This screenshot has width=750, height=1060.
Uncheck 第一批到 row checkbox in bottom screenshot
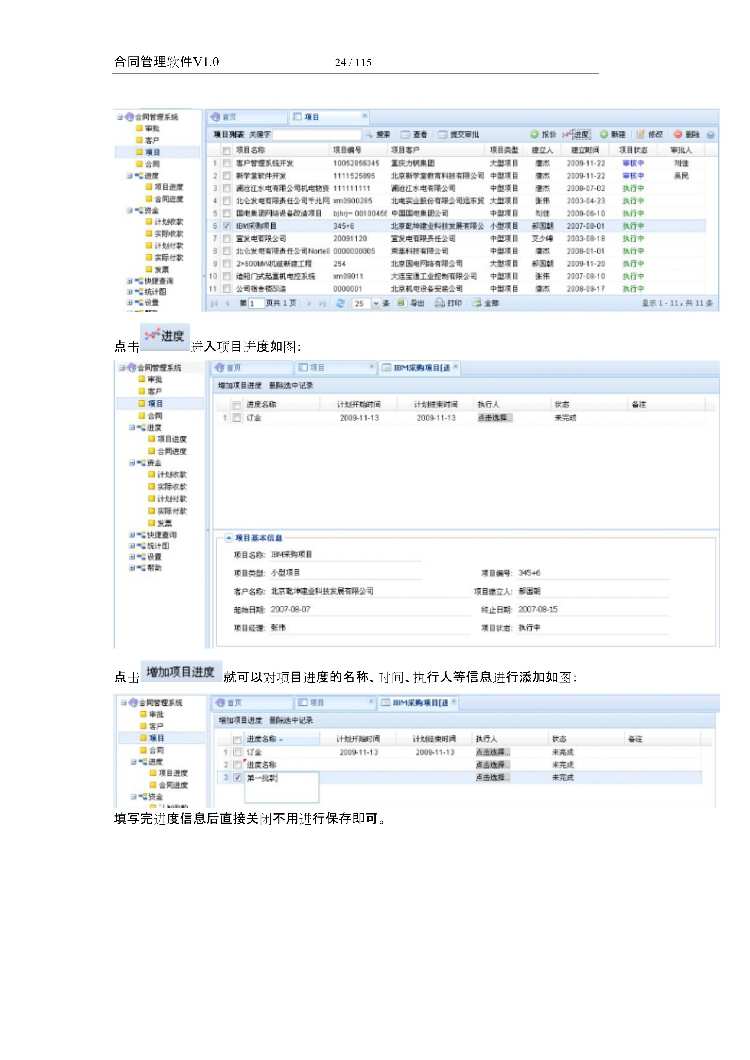tap(237, 778)
